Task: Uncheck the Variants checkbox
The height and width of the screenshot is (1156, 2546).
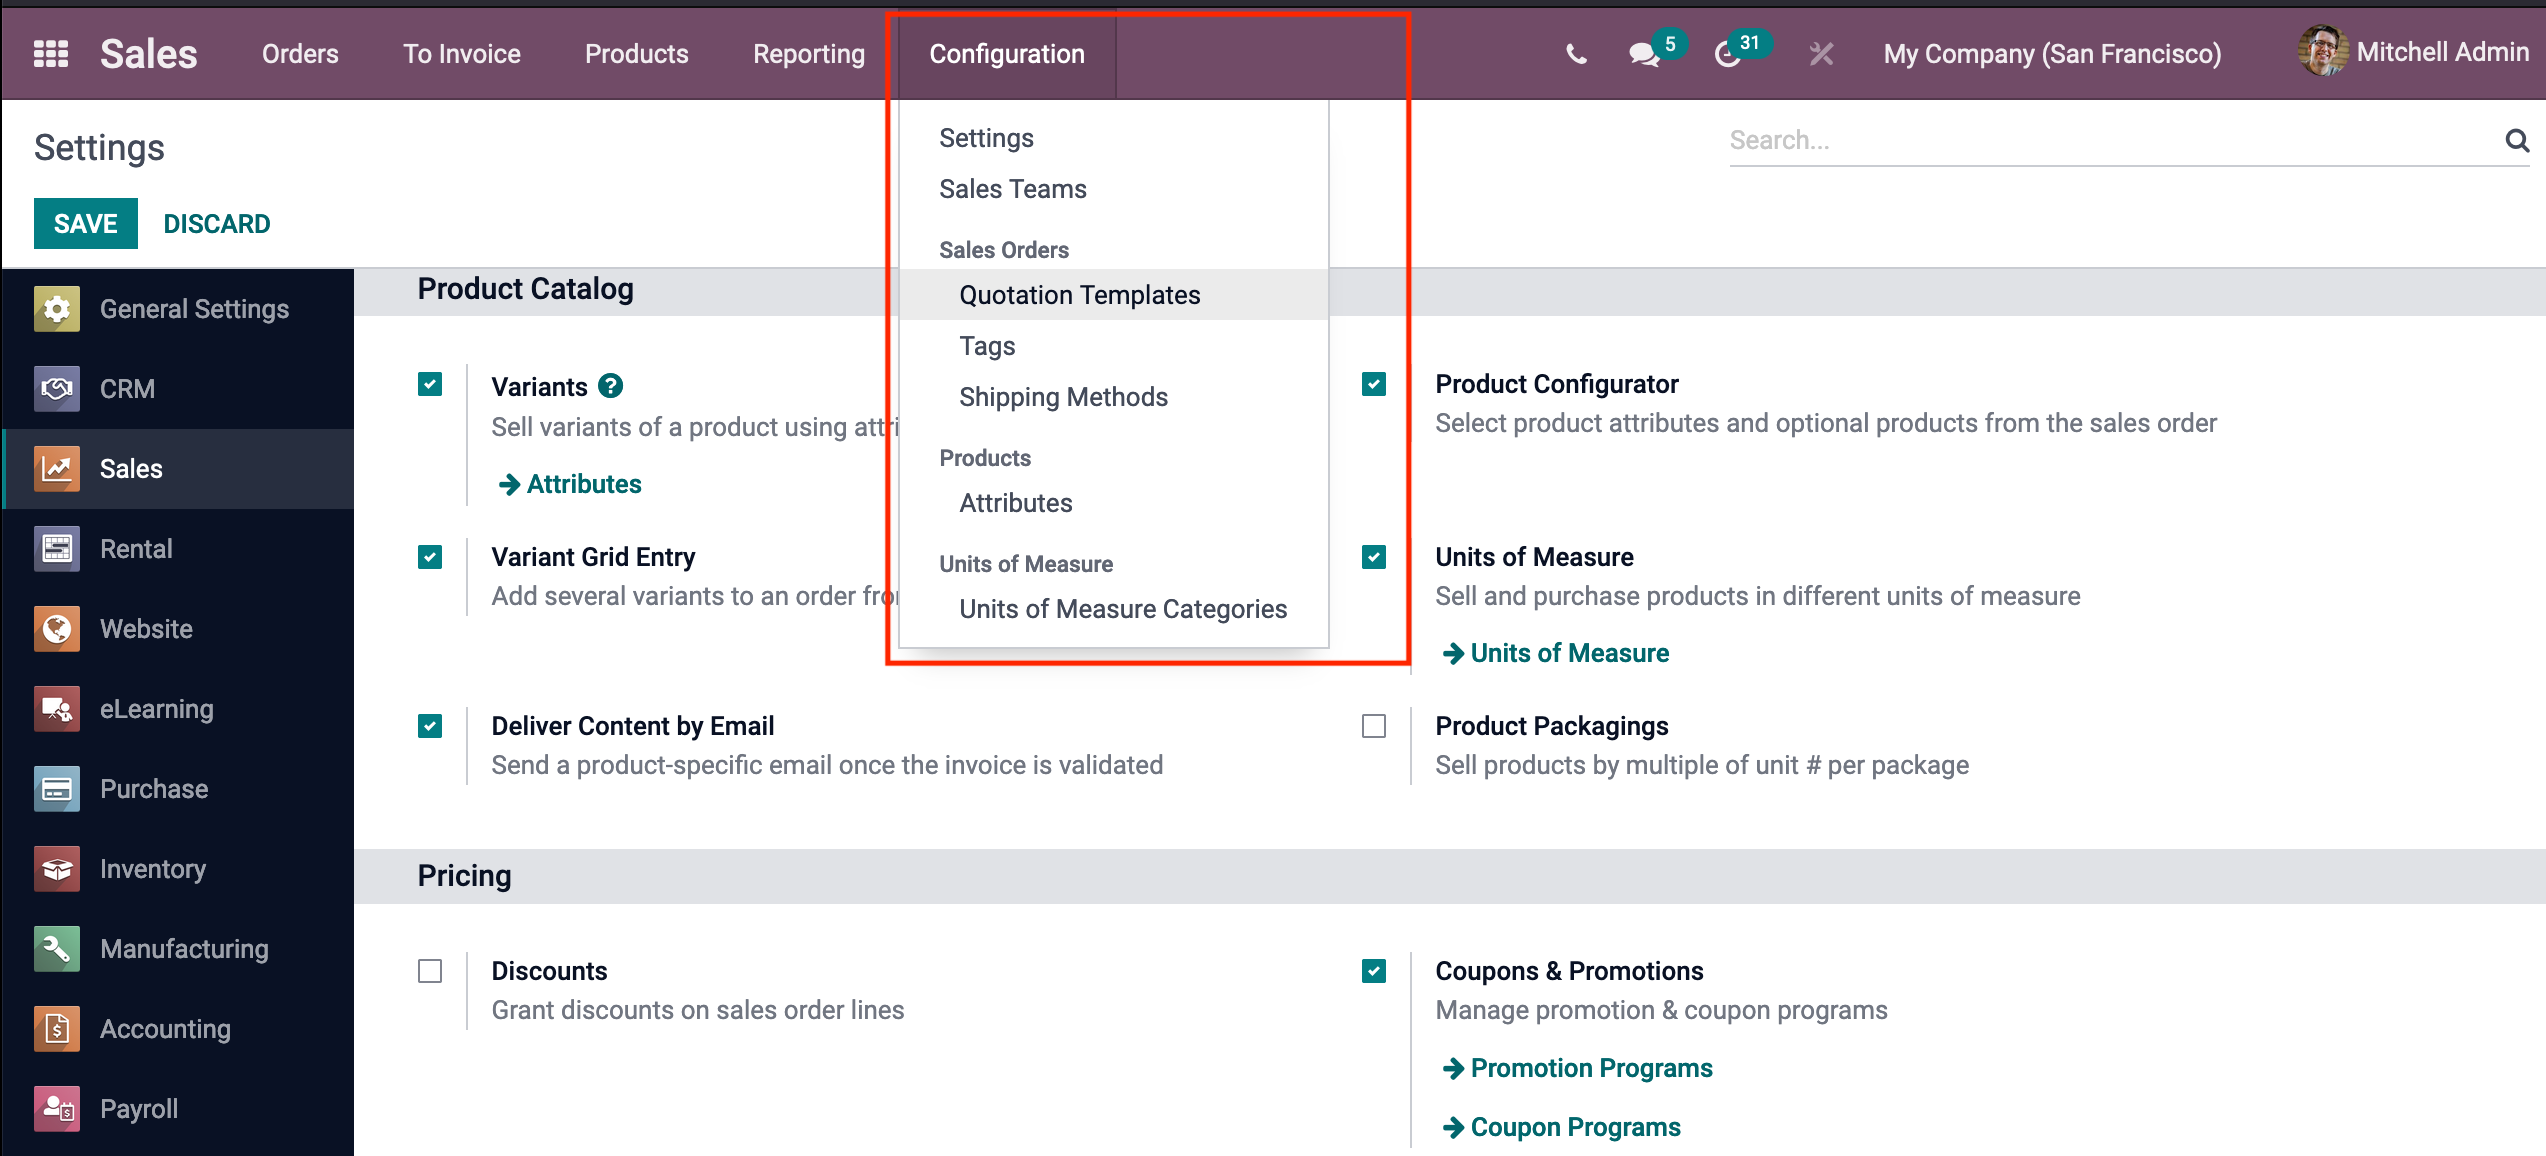Action: point(430,384)
